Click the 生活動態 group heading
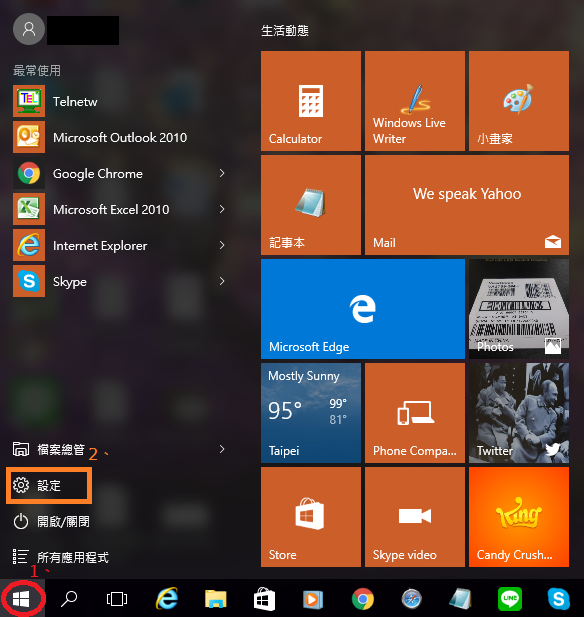584x617 pixels. [x=285, y=31]
